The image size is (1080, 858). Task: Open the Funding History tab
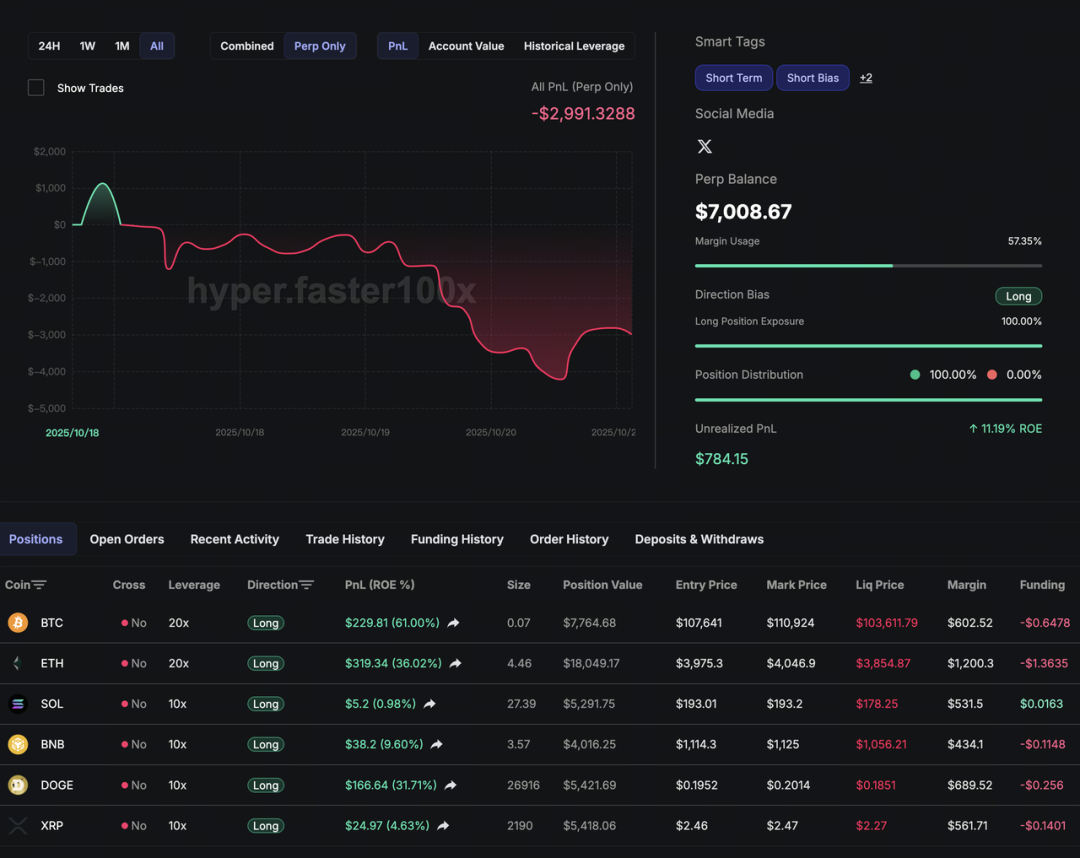click(x=457, y=539)
